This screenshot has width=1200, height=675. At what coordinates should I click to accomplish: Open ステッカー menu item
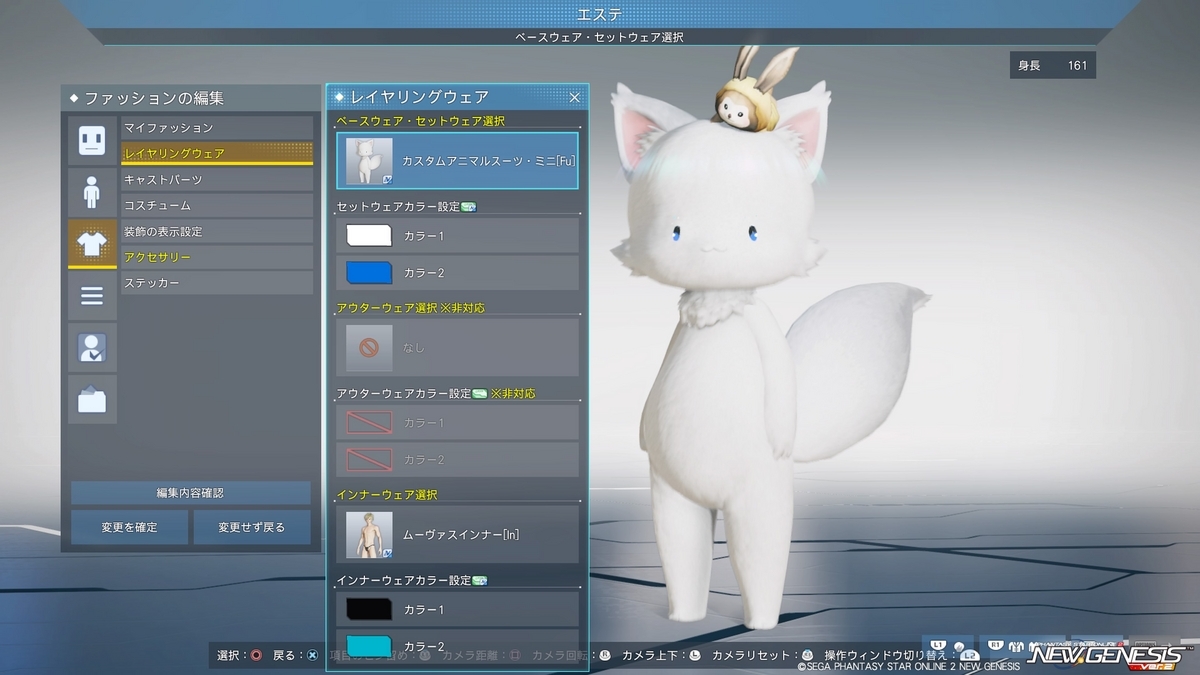217,283
